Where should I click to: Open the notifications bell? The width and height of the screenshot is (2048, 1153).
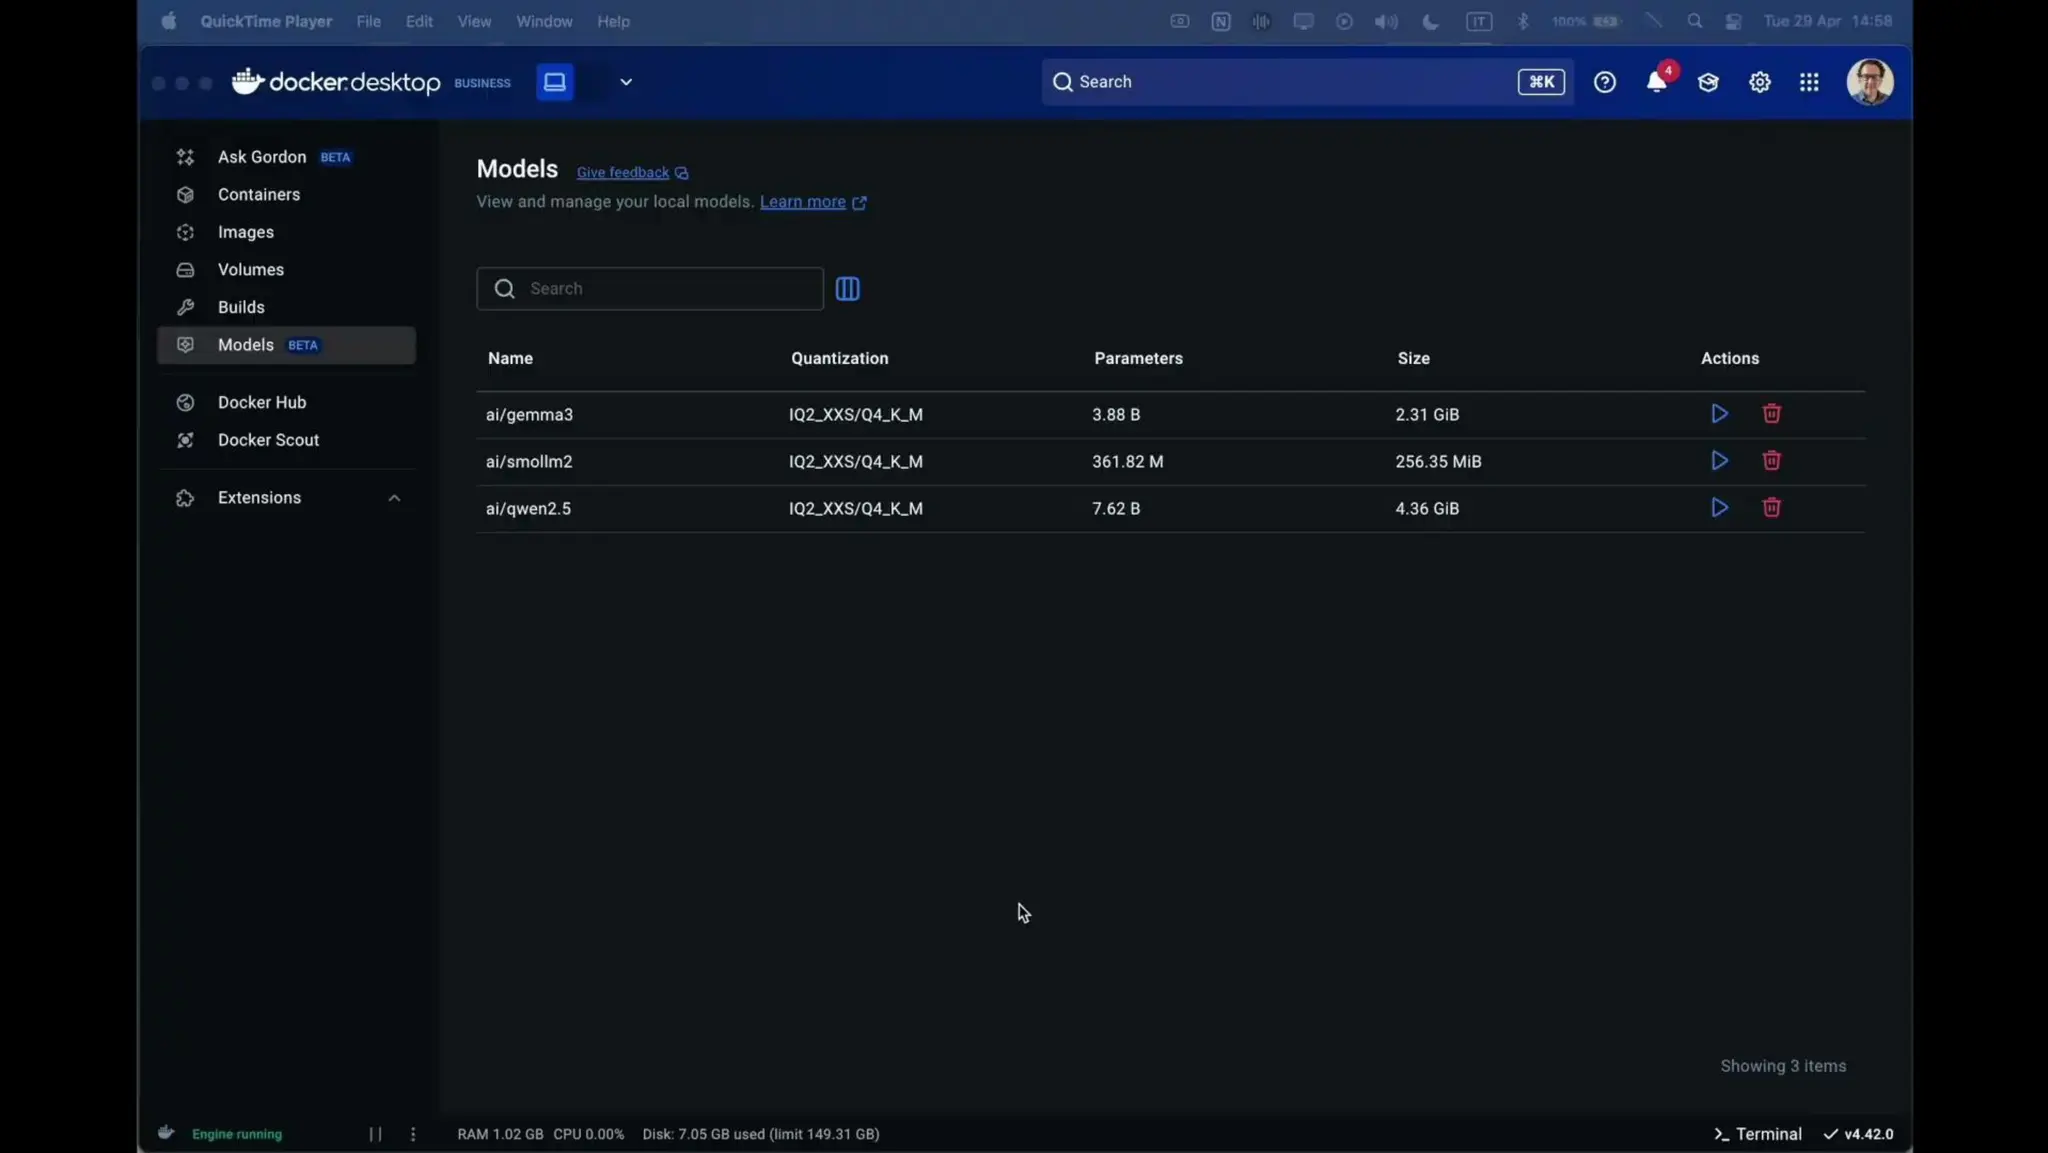[x=1656, y=82]
